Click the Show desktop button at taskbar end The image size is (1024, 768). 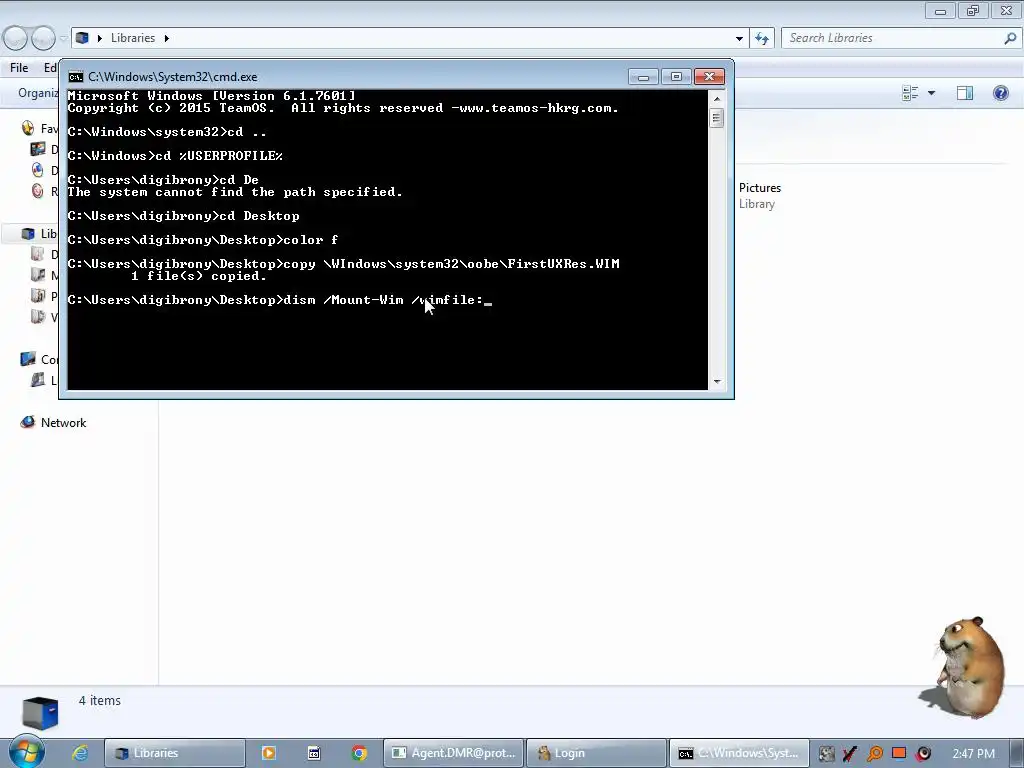[x=1017, y=753]
